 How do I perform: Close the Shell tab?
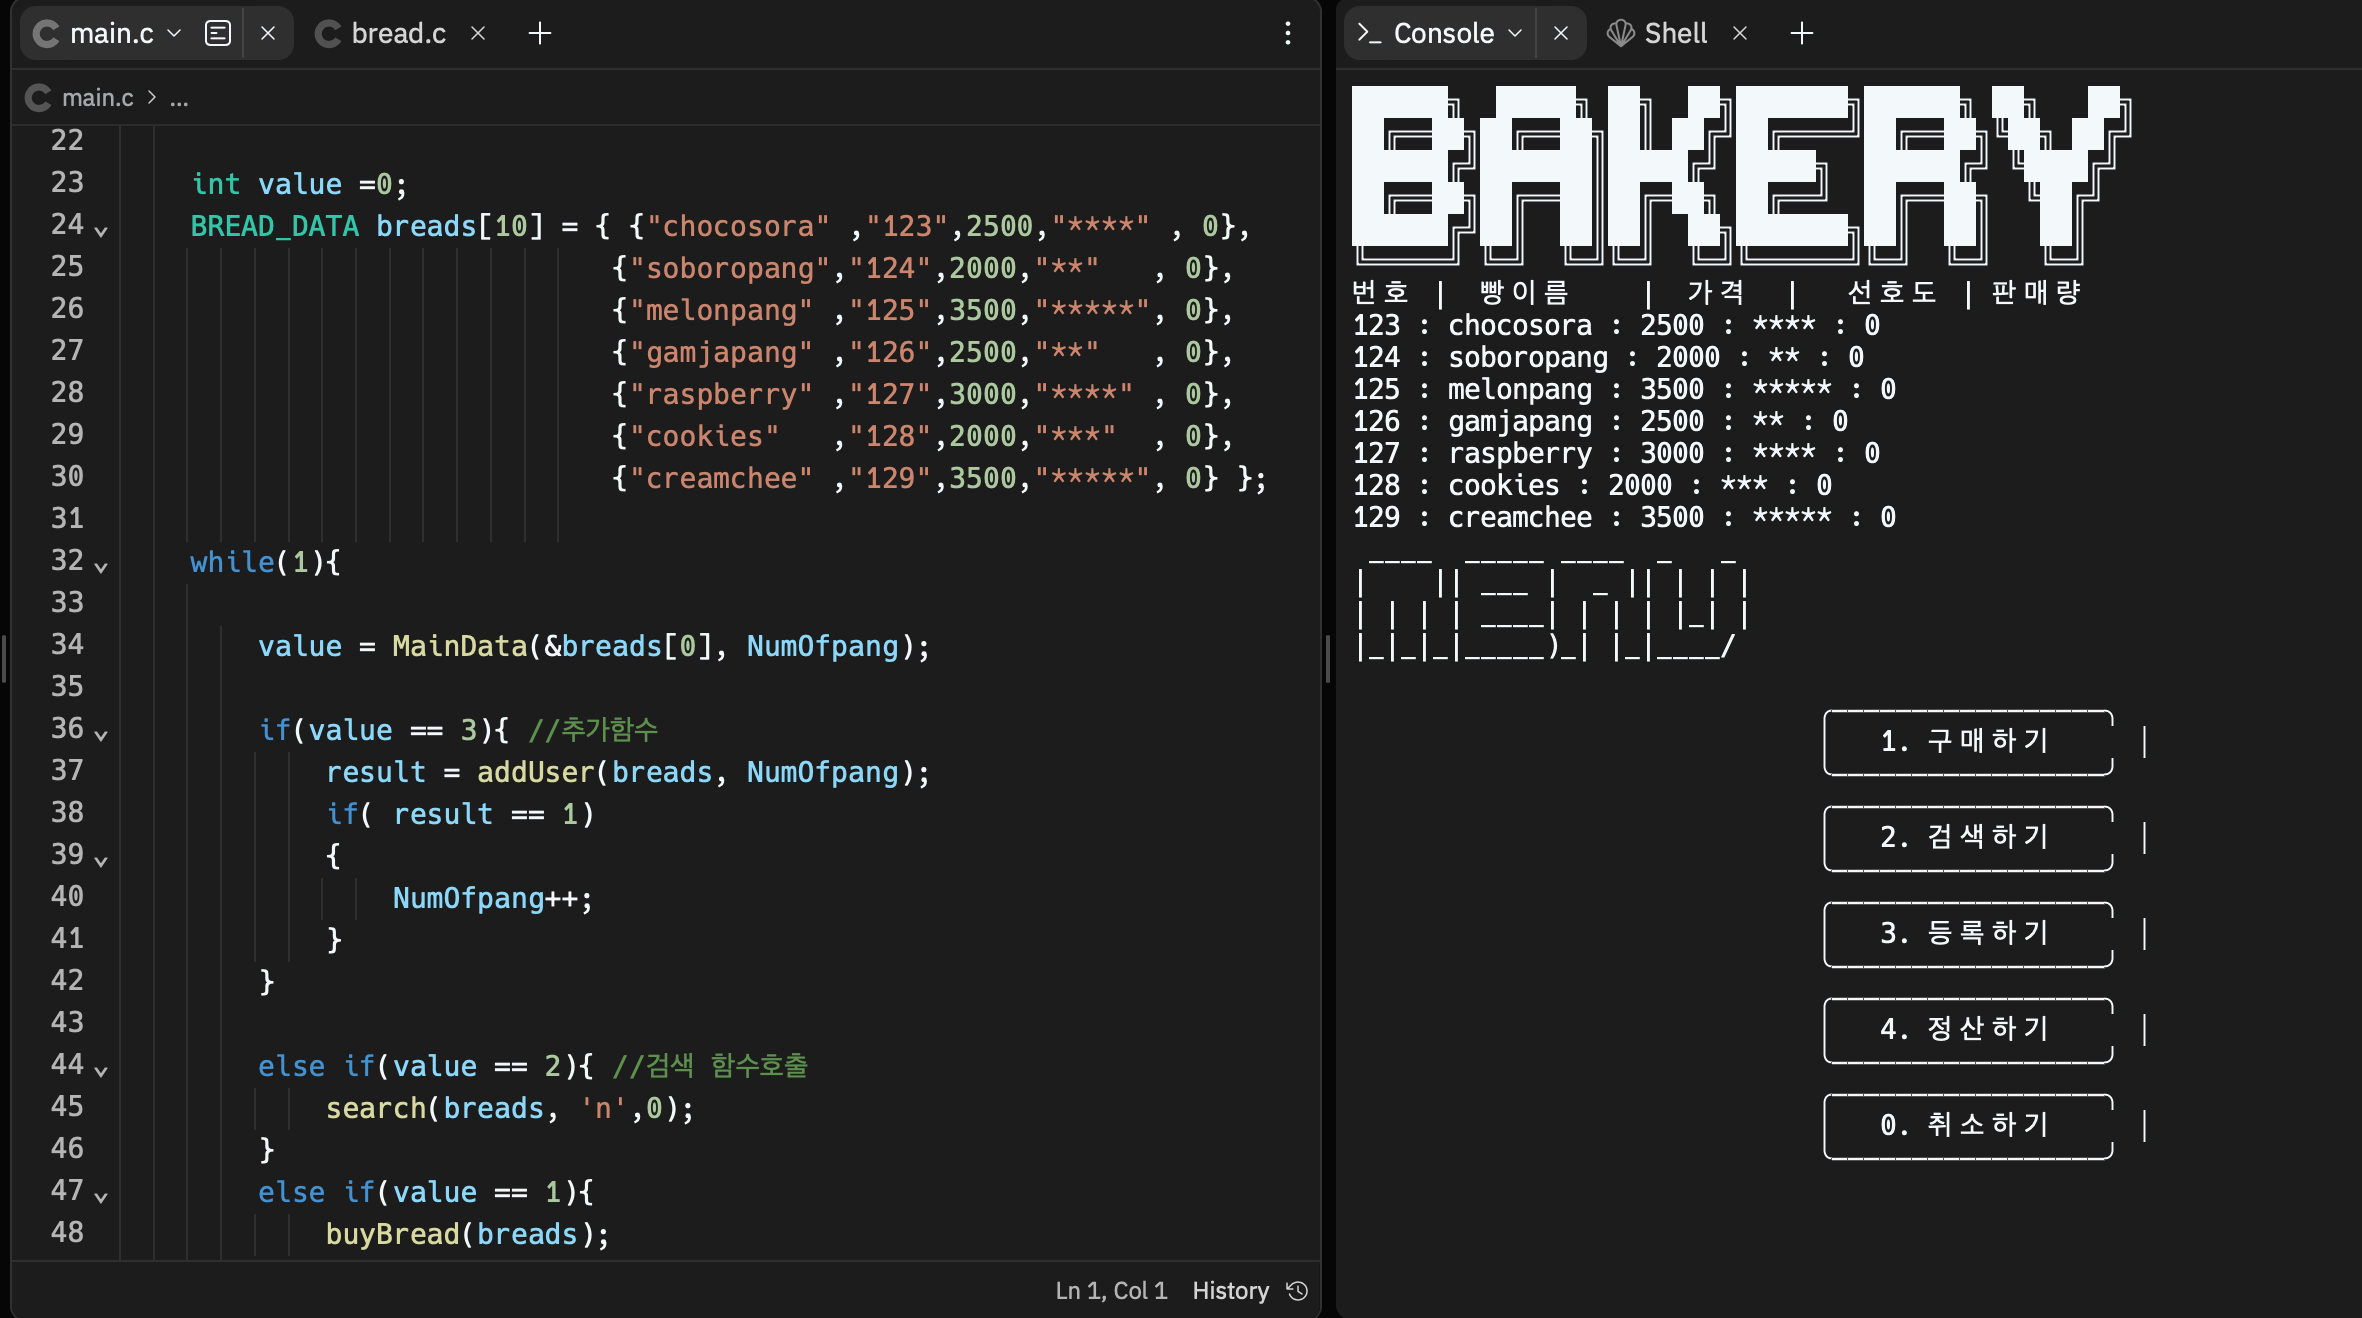tap(1740, 33)
